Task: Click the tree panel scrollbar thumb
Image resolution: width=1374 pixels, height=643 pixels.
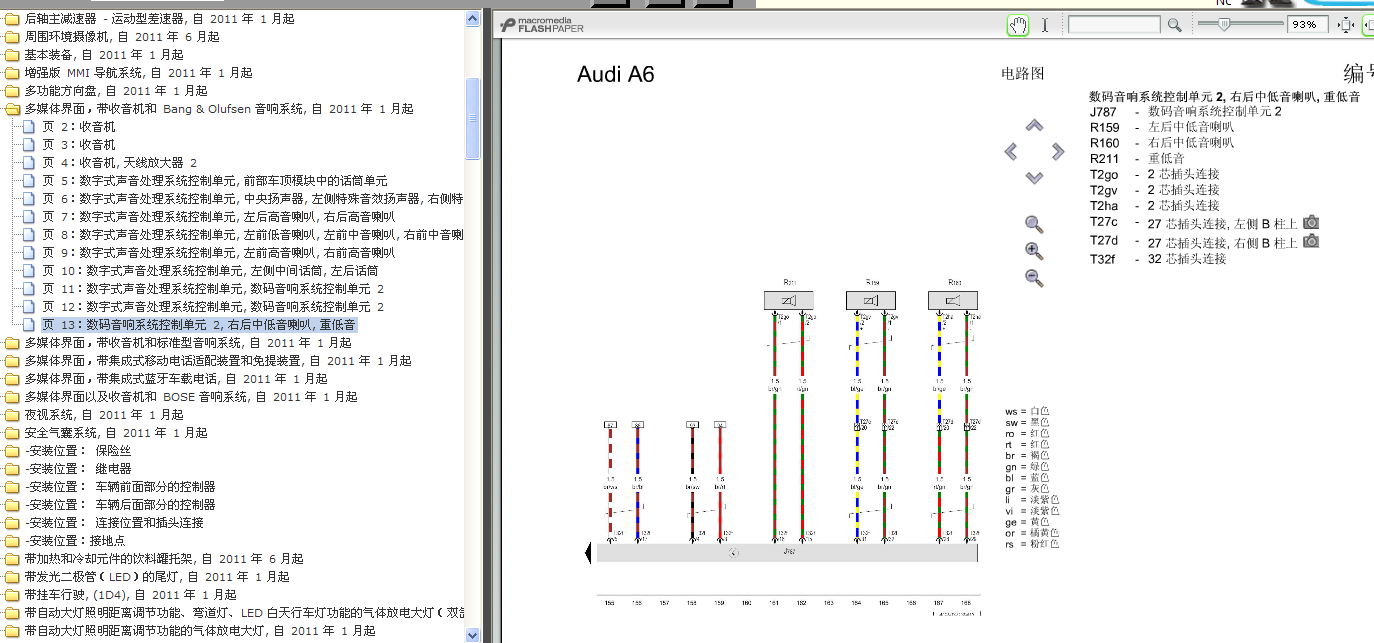Action: point(473,118)
